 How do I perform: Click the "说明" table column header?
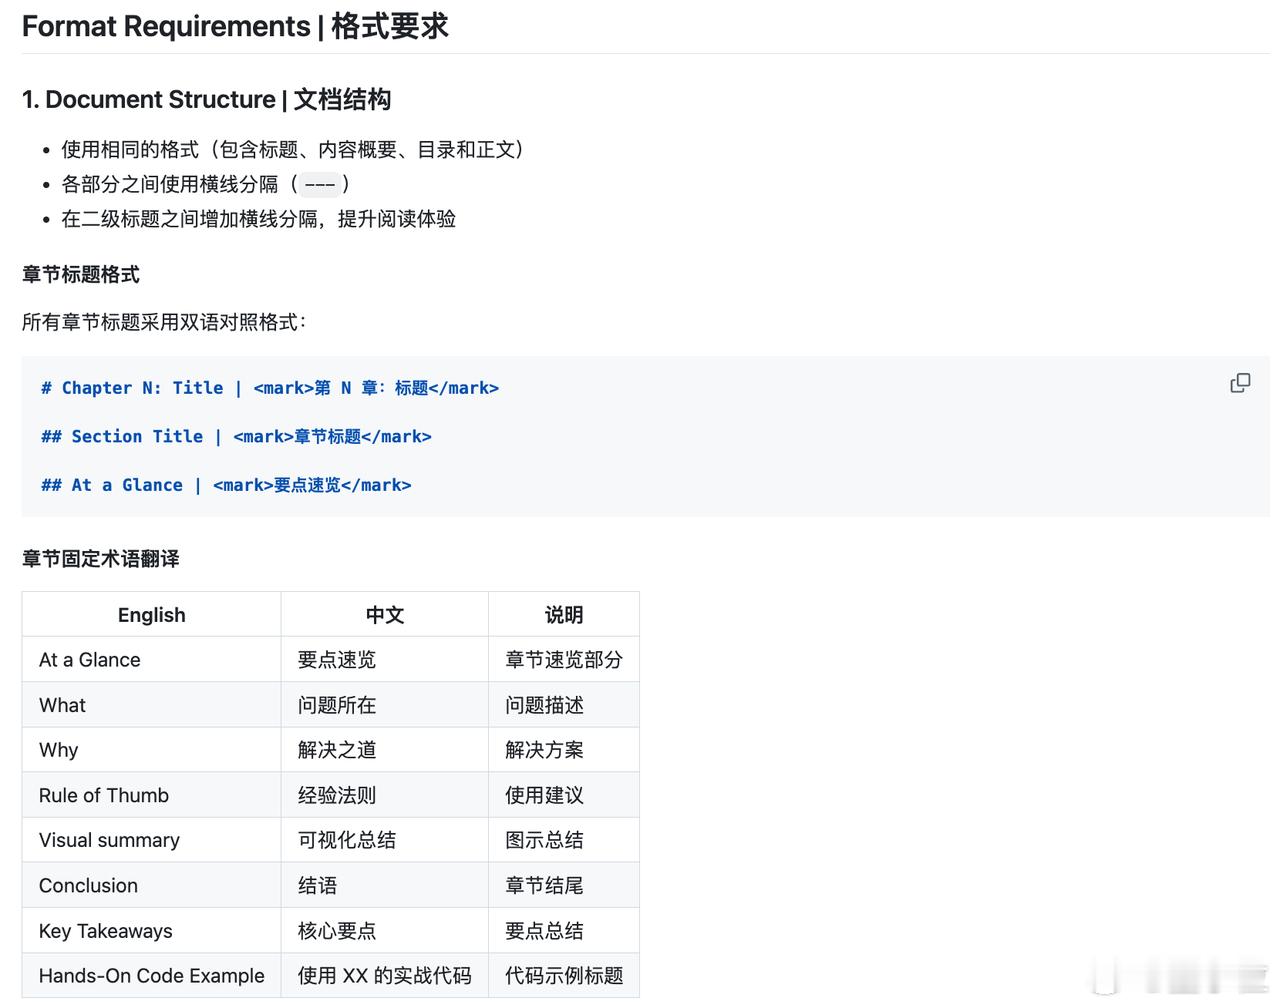(x=564, y=615)
